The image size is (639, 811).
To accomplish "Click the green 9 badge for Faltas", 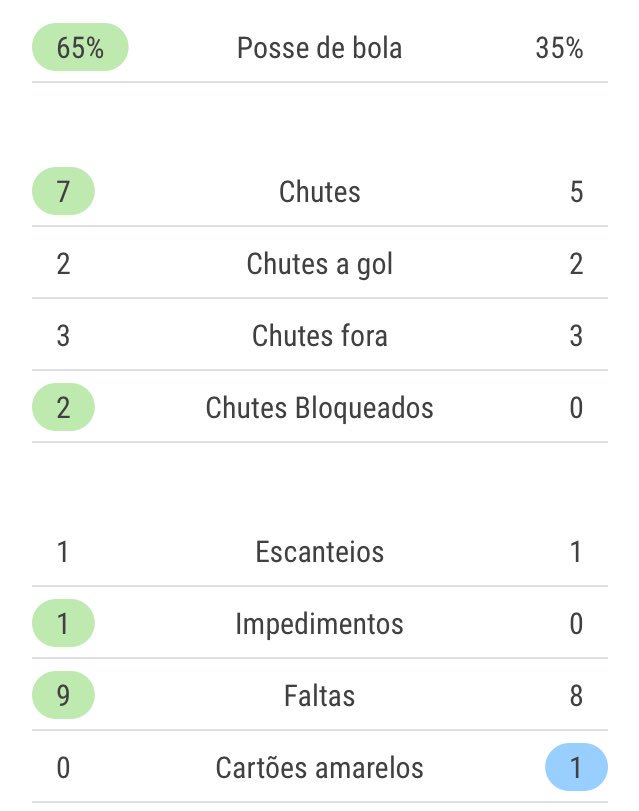I will (x=63, y=696).
